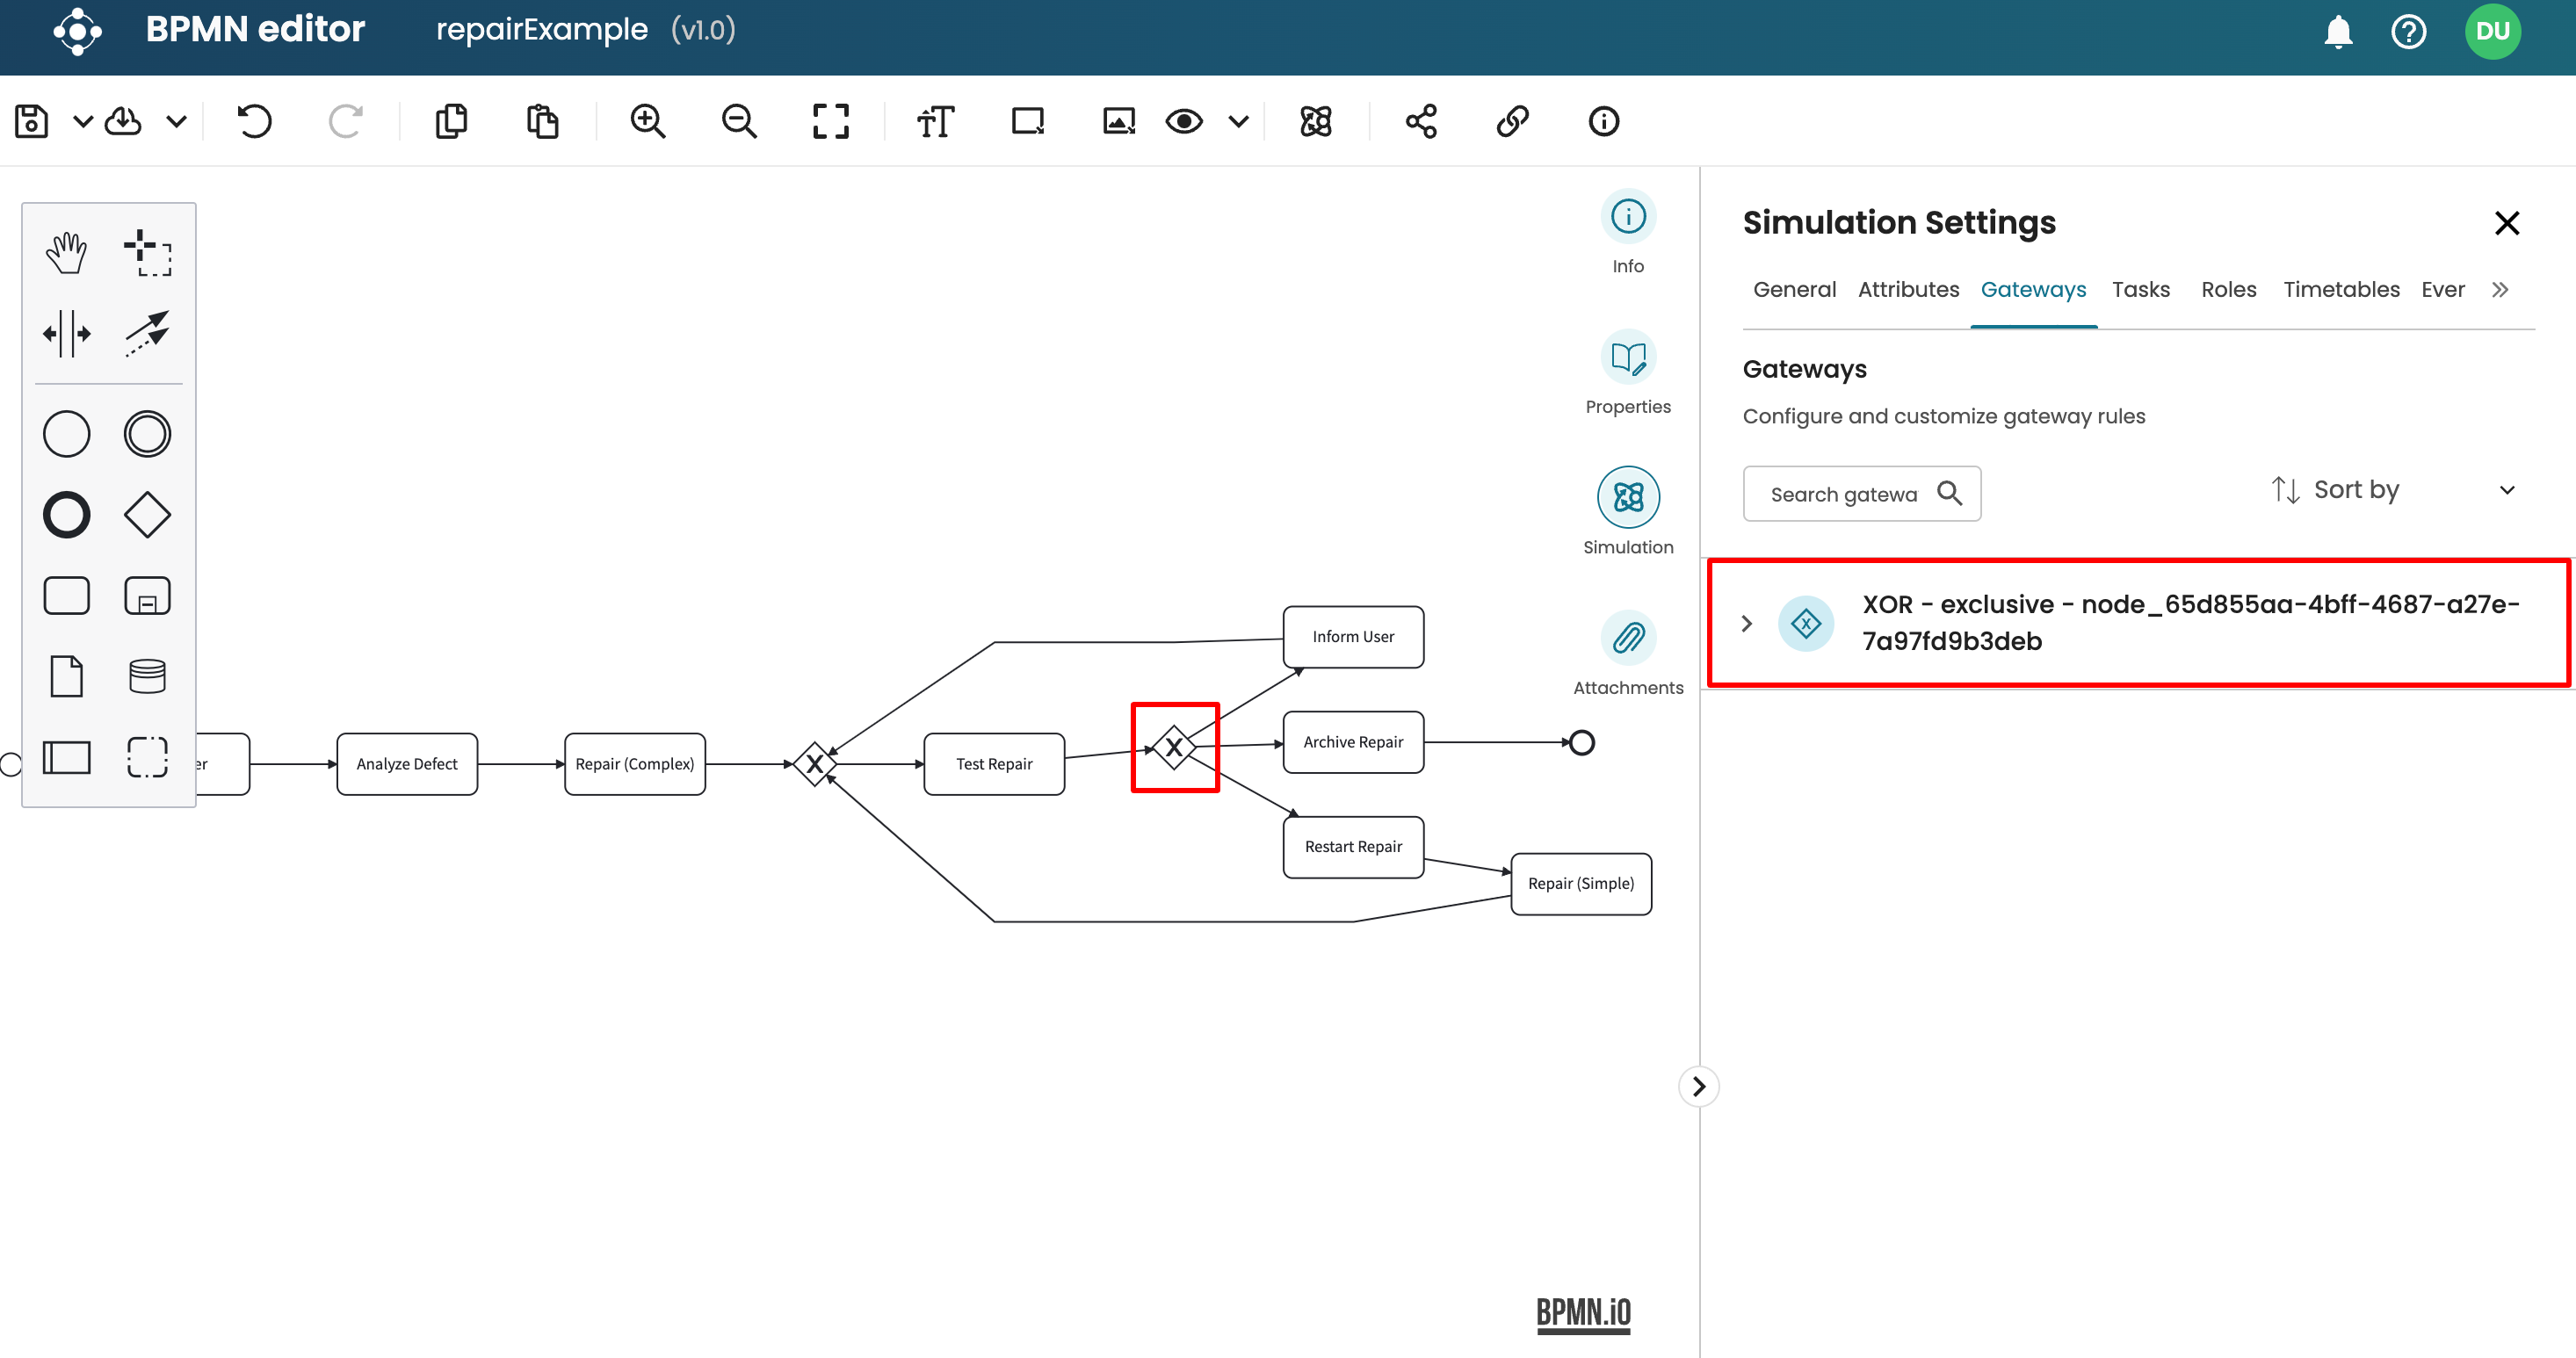2576x1358 pixels.
Task: Select the Test Repair task node
Action: [x=993, y=764]
